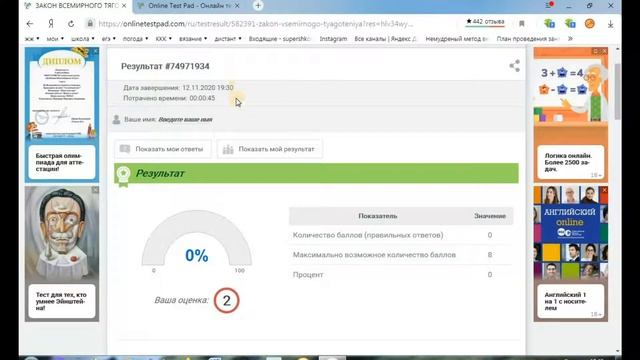Expand the вязание bookmarks folder
The height and width of the screenshot is (360, 640).
coord(193,39)
